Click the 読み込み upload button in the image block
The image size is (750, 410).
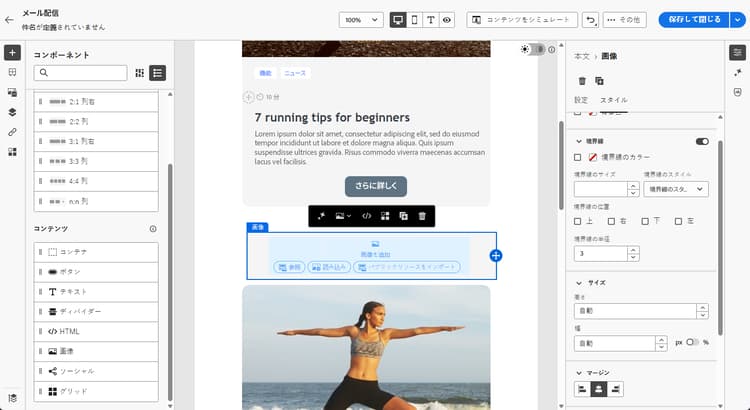(x=329, y=267)
